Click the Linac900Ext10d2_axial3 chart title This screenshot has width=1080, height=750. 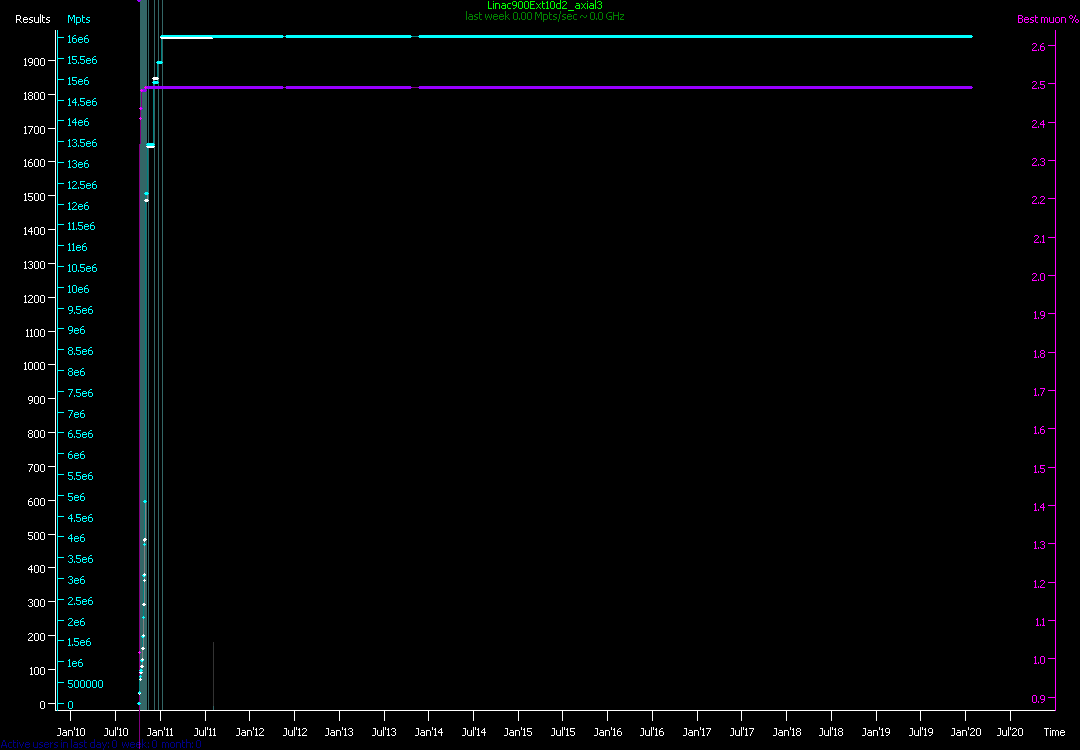(x=544, y=5)
